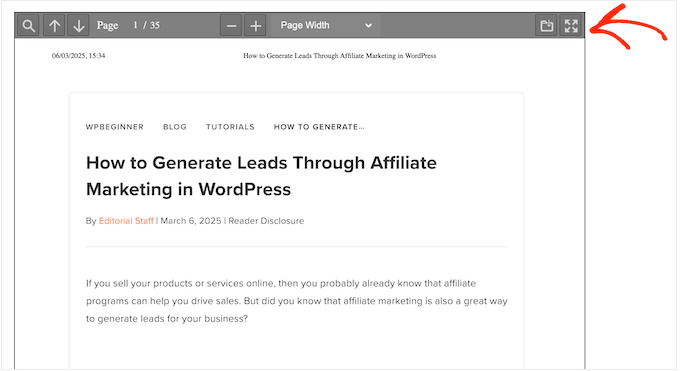The image size is (680, 371).
Task: Click the TUTORIALS breadcrumb
Action: [x=230, y=127]
